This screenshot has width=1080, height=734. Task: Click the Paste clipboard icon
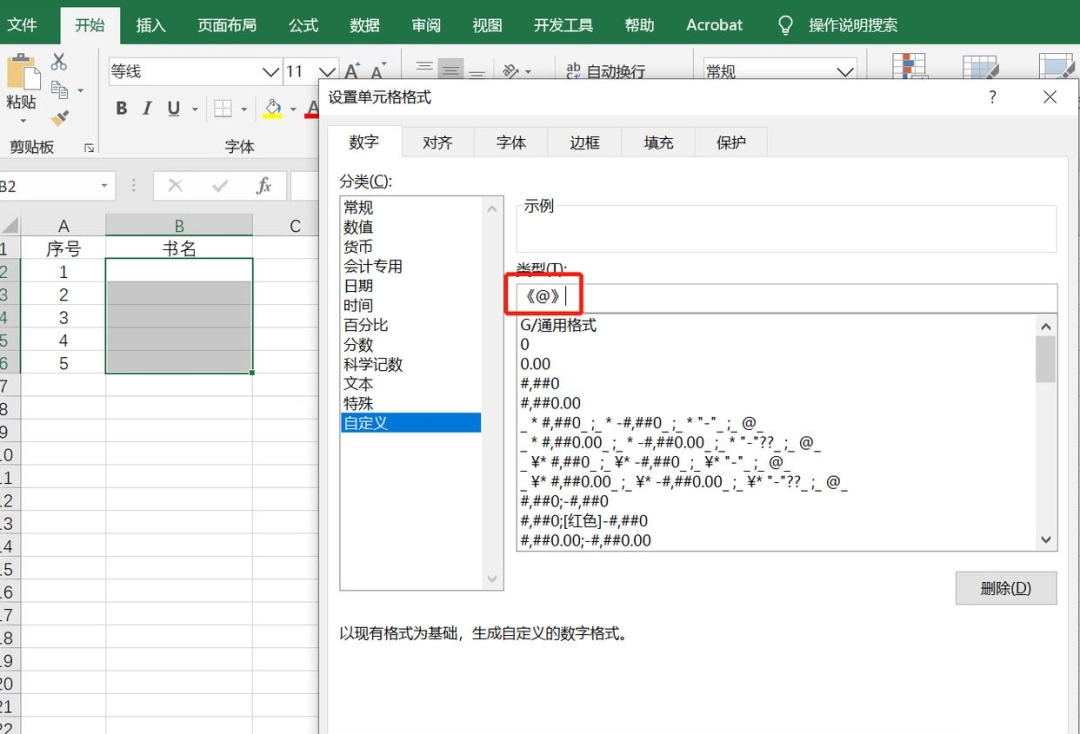[21, 72]
